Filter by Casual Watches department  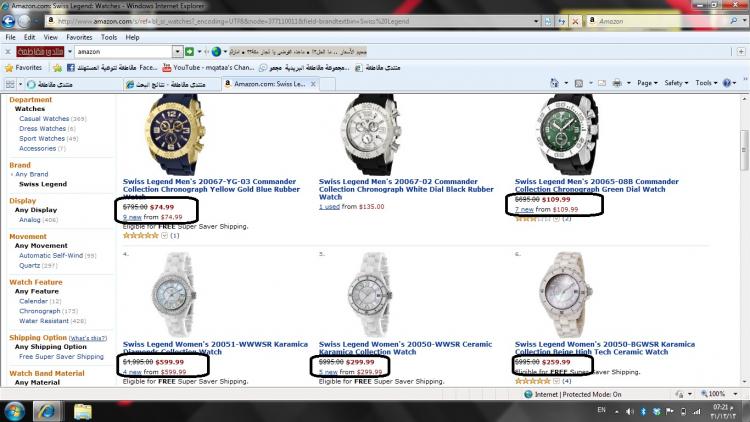click(x=43, y=119)
